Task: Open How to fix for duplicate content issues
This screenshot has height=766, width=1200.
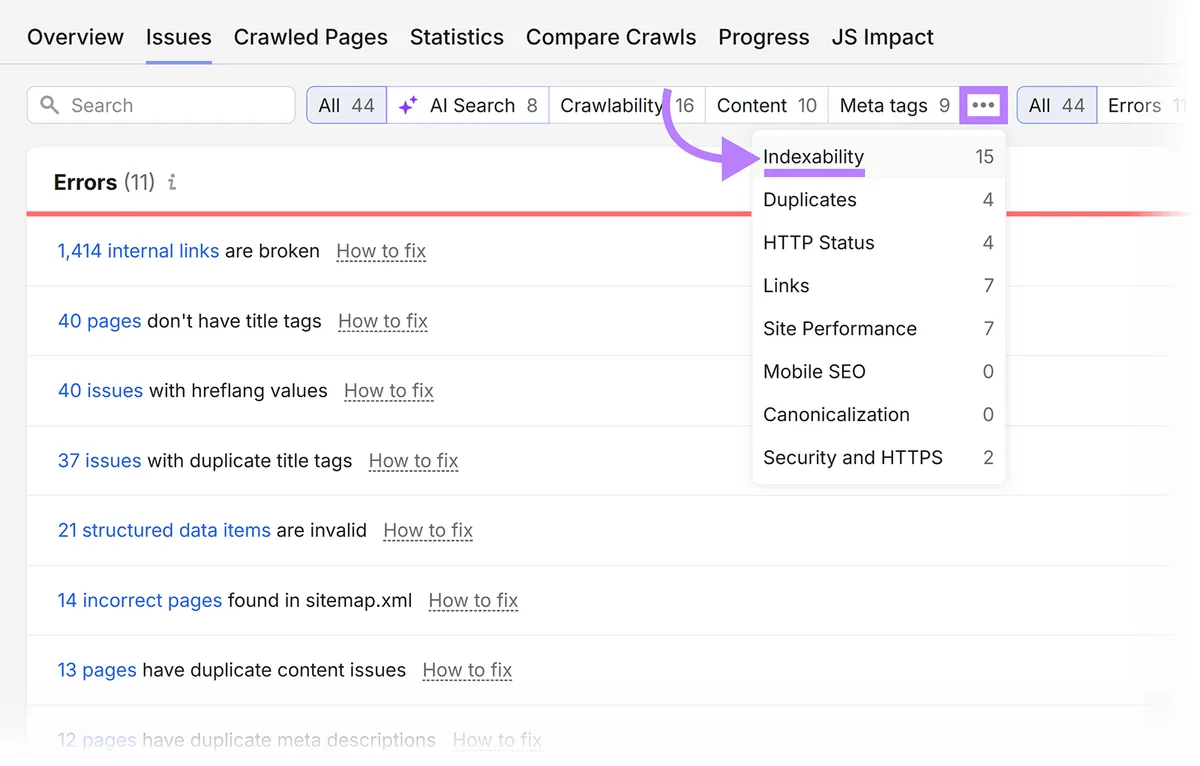Action: pyautogui.click(x=467, y=670)
